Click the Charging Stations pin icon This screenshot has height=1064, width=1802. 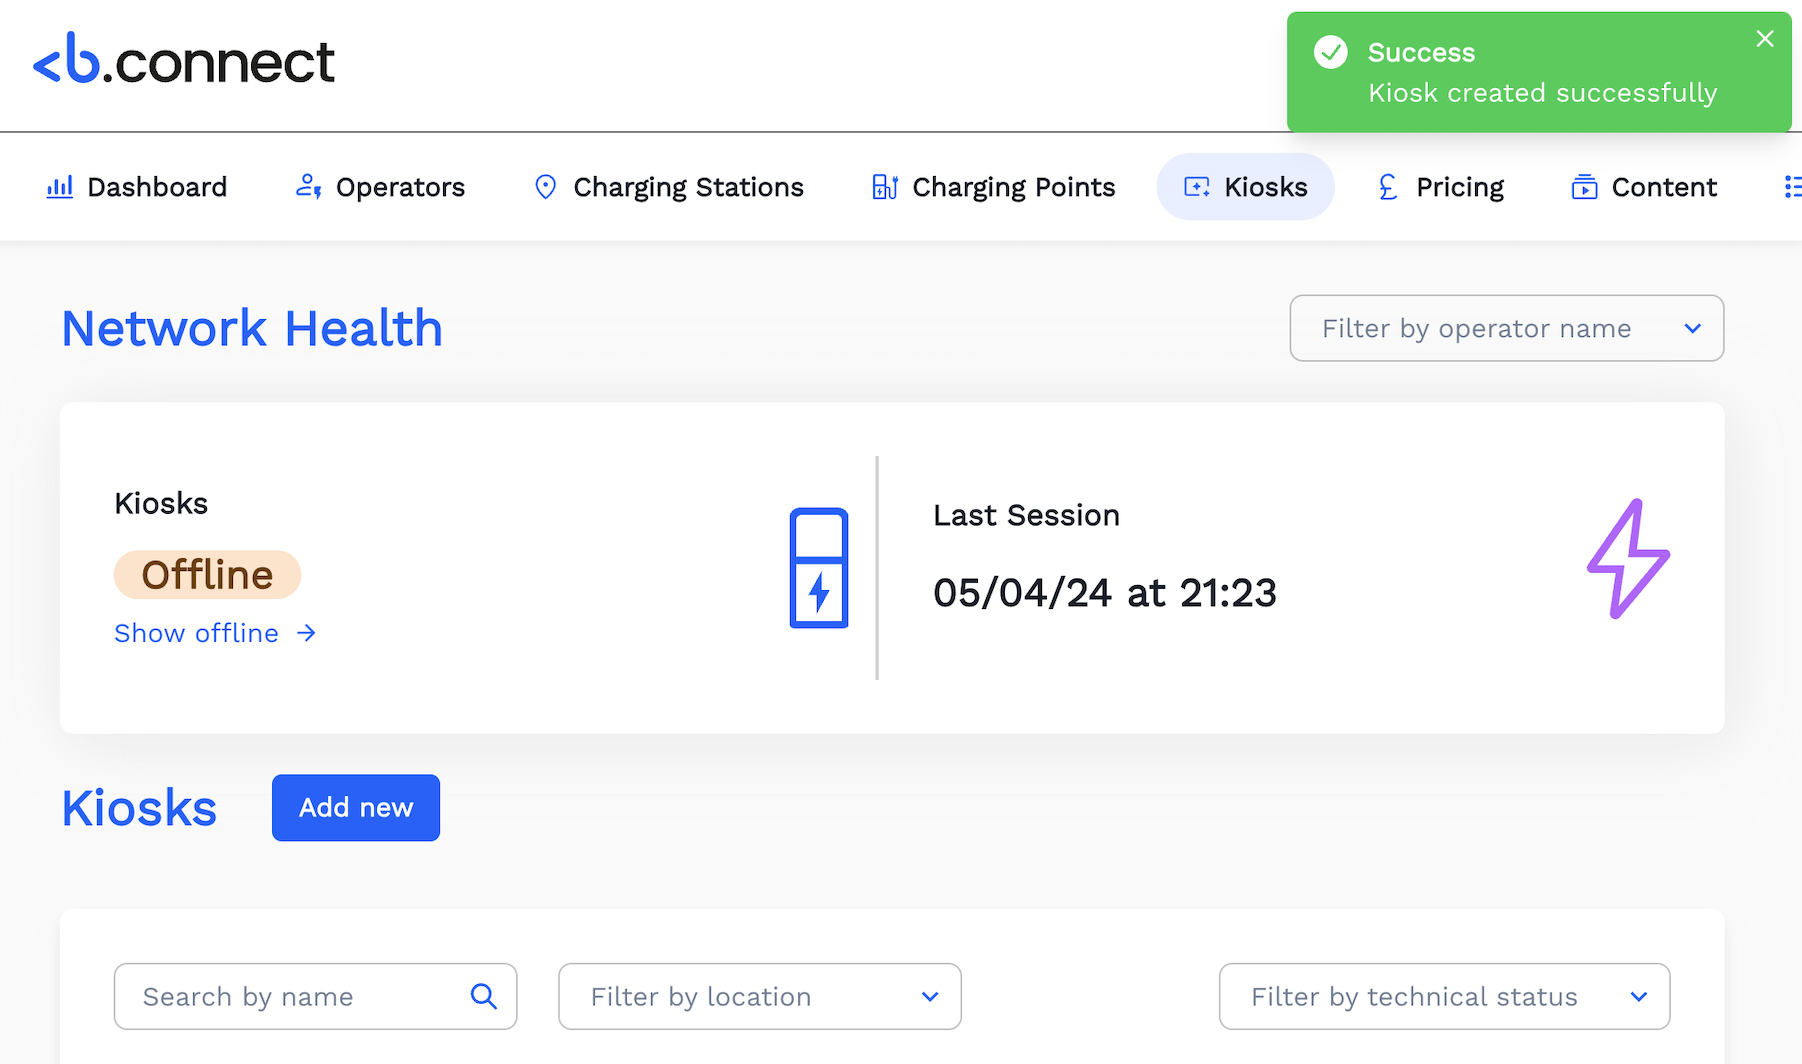[545, 187]
